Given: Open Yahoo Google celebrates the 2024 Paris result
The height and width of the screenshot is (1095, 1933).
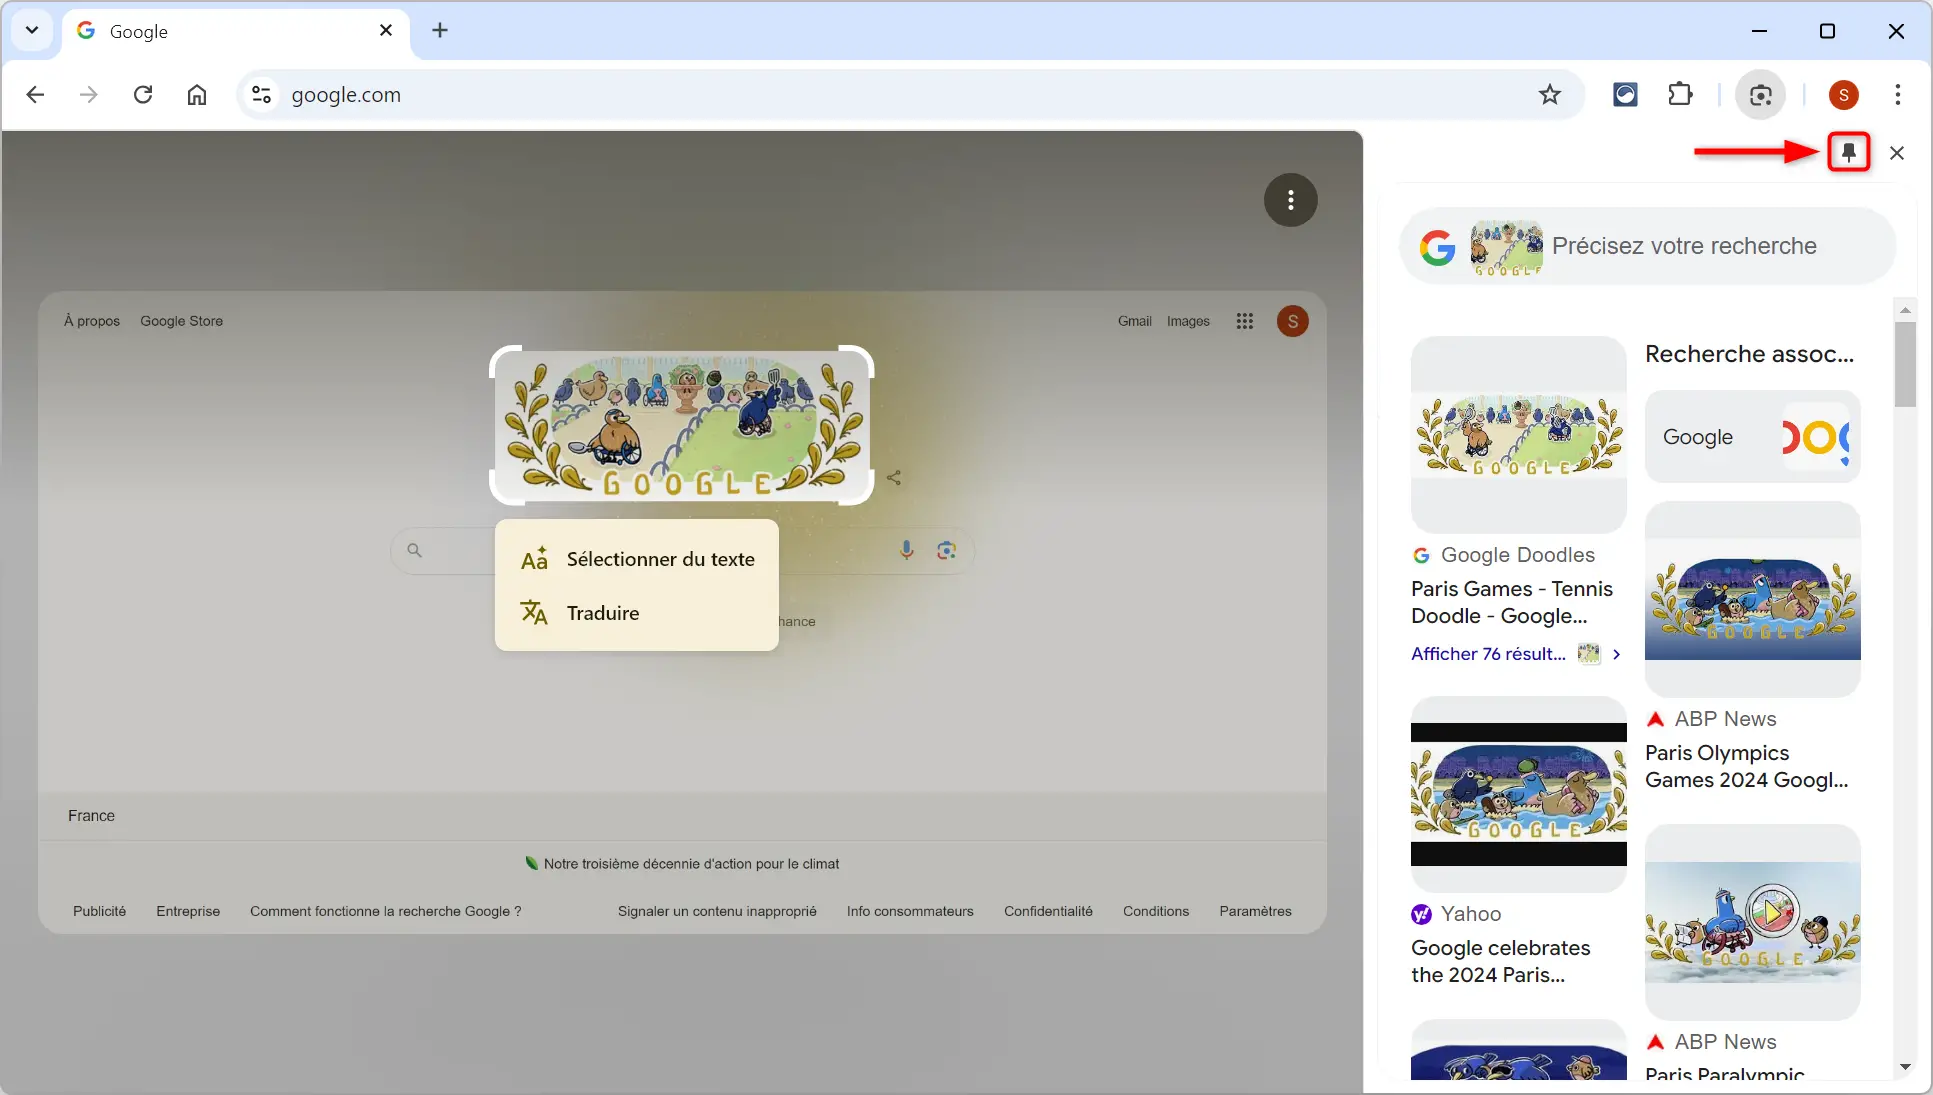Looking at the screenshot, I should (x=1501, y=961).
